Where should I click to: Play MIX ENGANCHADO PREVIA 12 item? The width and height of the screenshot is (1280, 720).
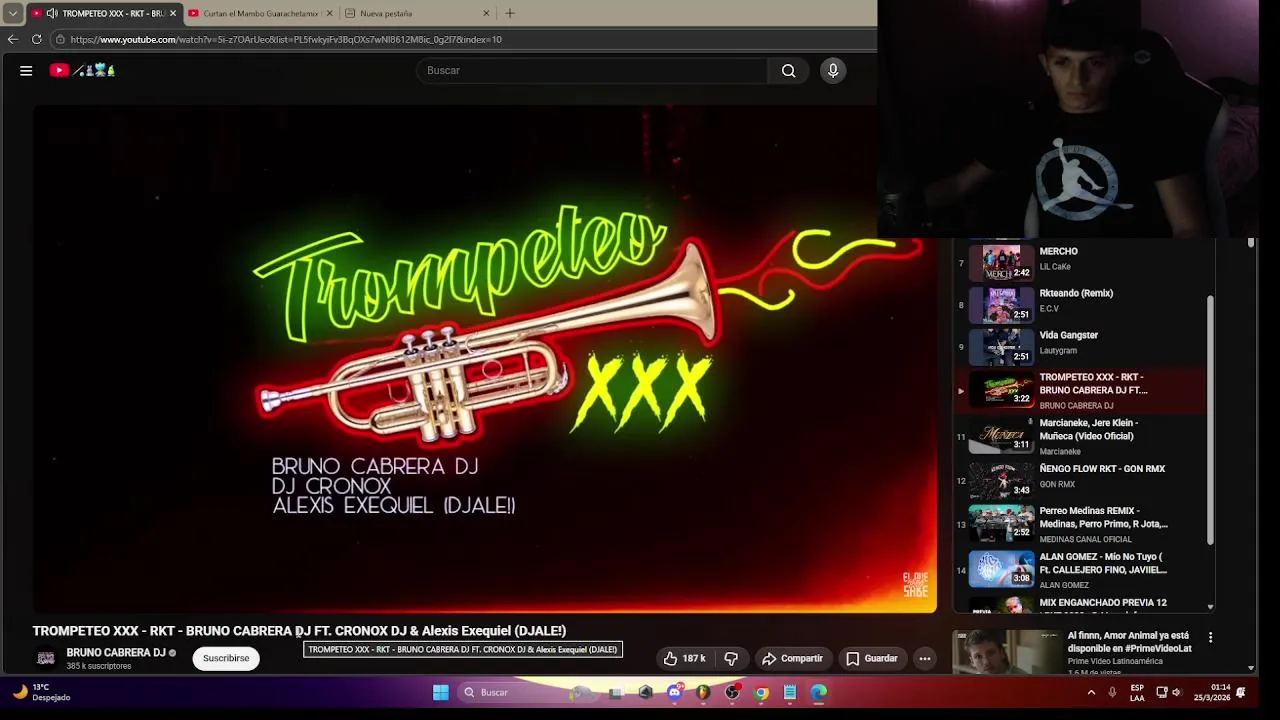tap(1080, 604)
